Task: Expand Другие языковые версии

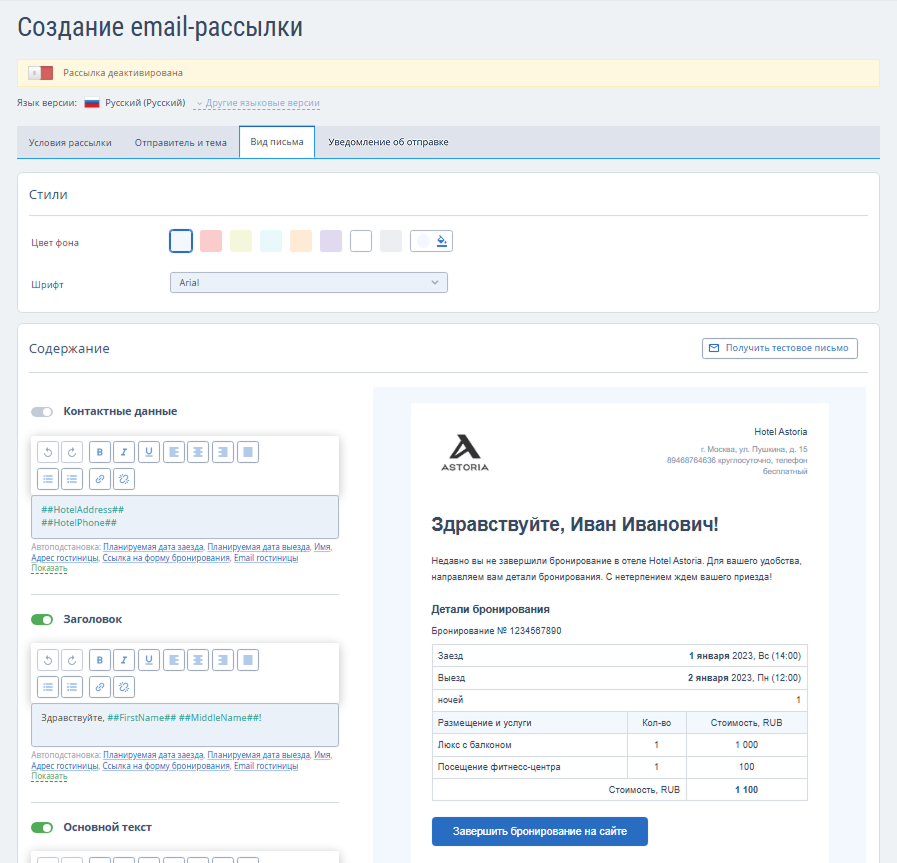Action: click(258, 103)
